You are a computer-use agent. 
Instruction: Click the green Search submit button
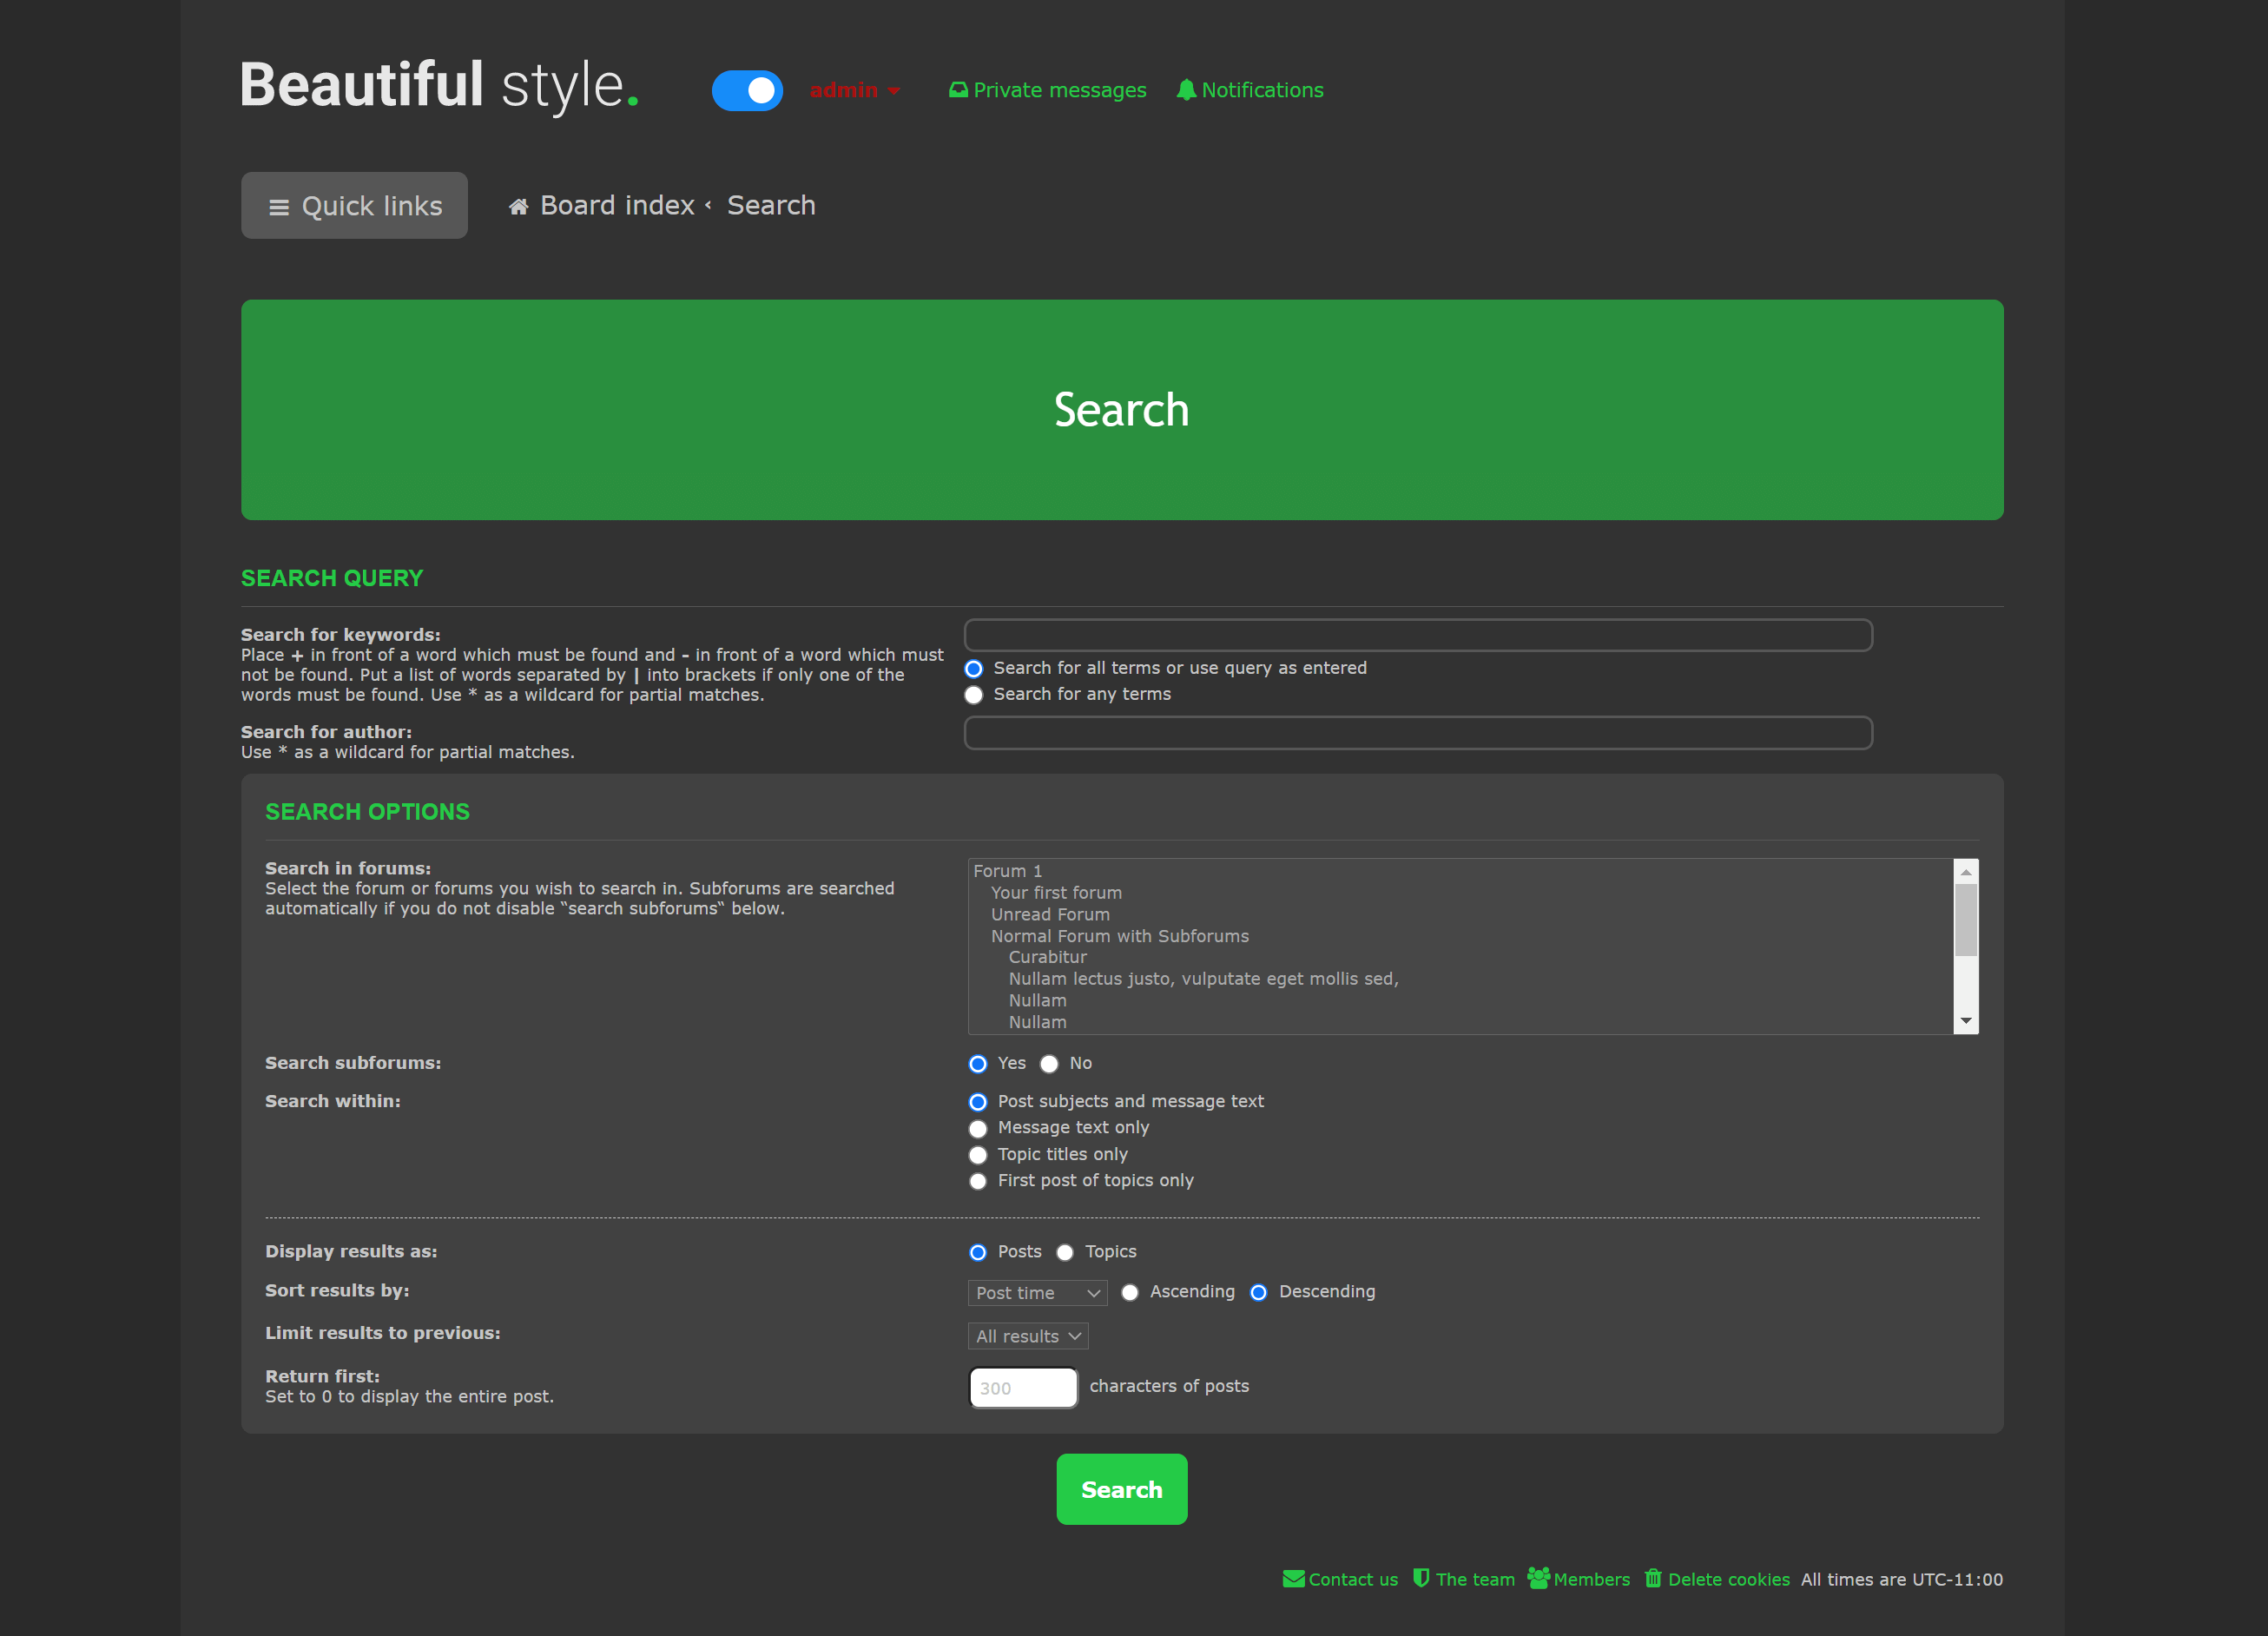coord(1122,1489)
